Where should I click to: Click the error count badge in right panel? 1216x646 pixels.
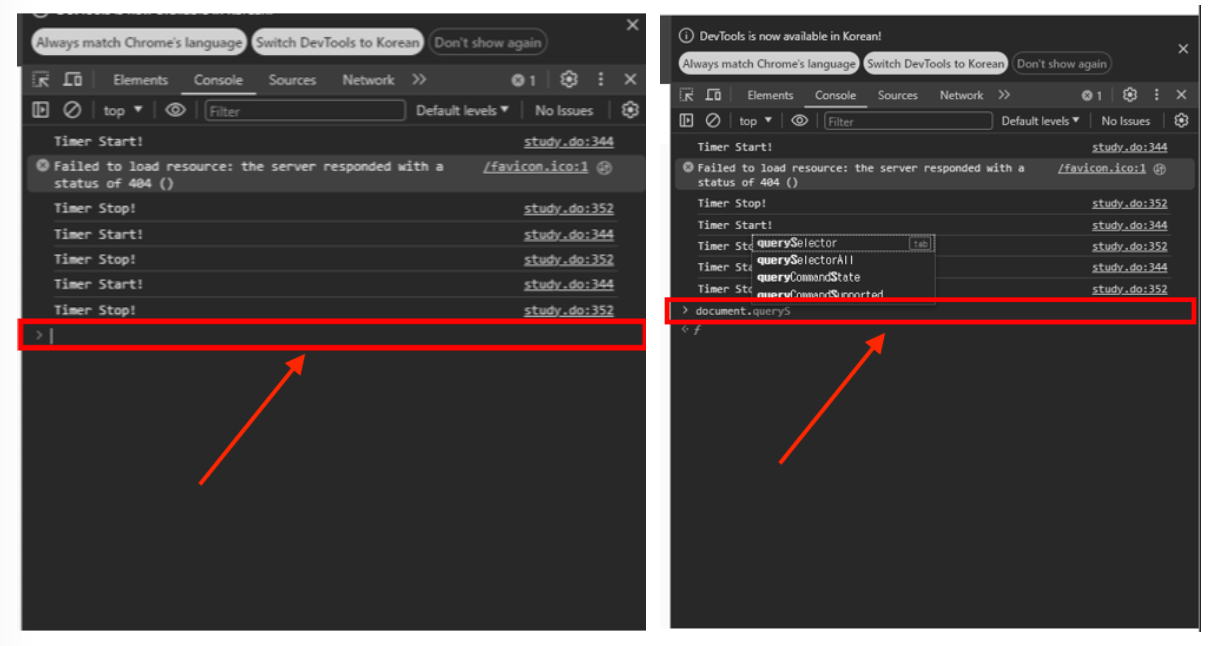click(1091, 95)
